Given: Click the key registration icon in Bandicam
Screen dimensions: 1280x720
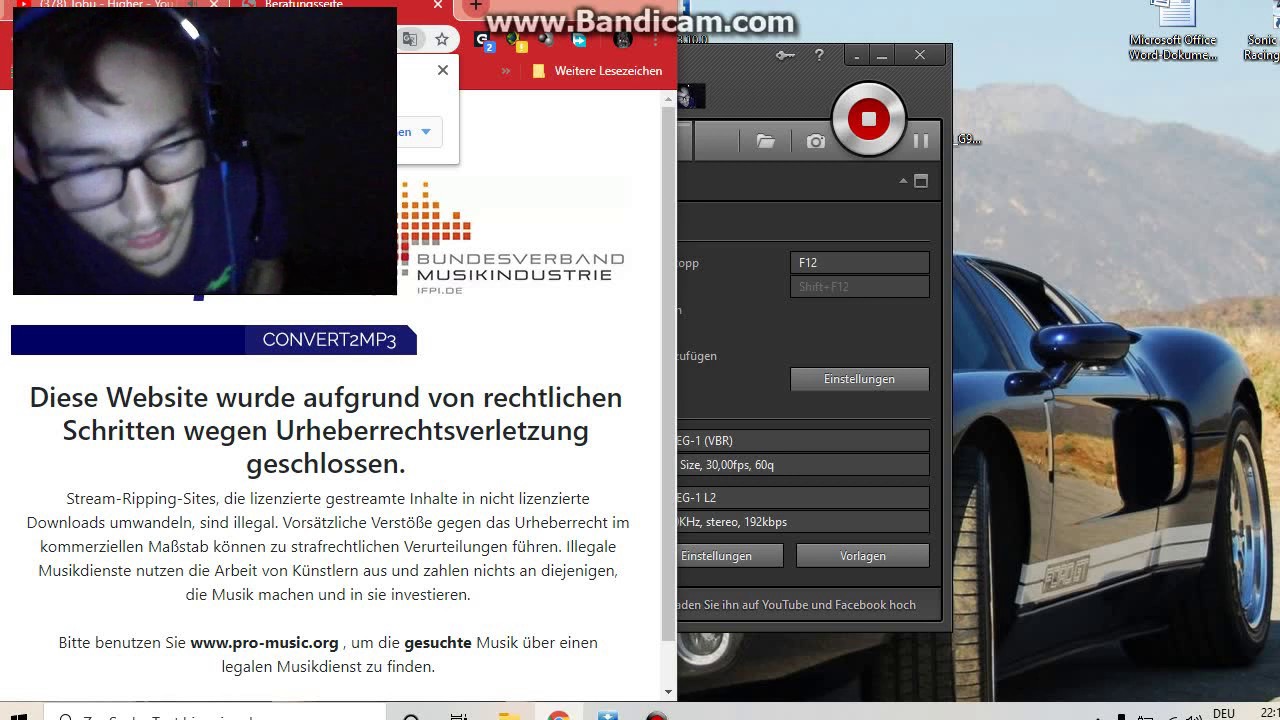Looking at the screenshot, I should click(x=786, y=56).
